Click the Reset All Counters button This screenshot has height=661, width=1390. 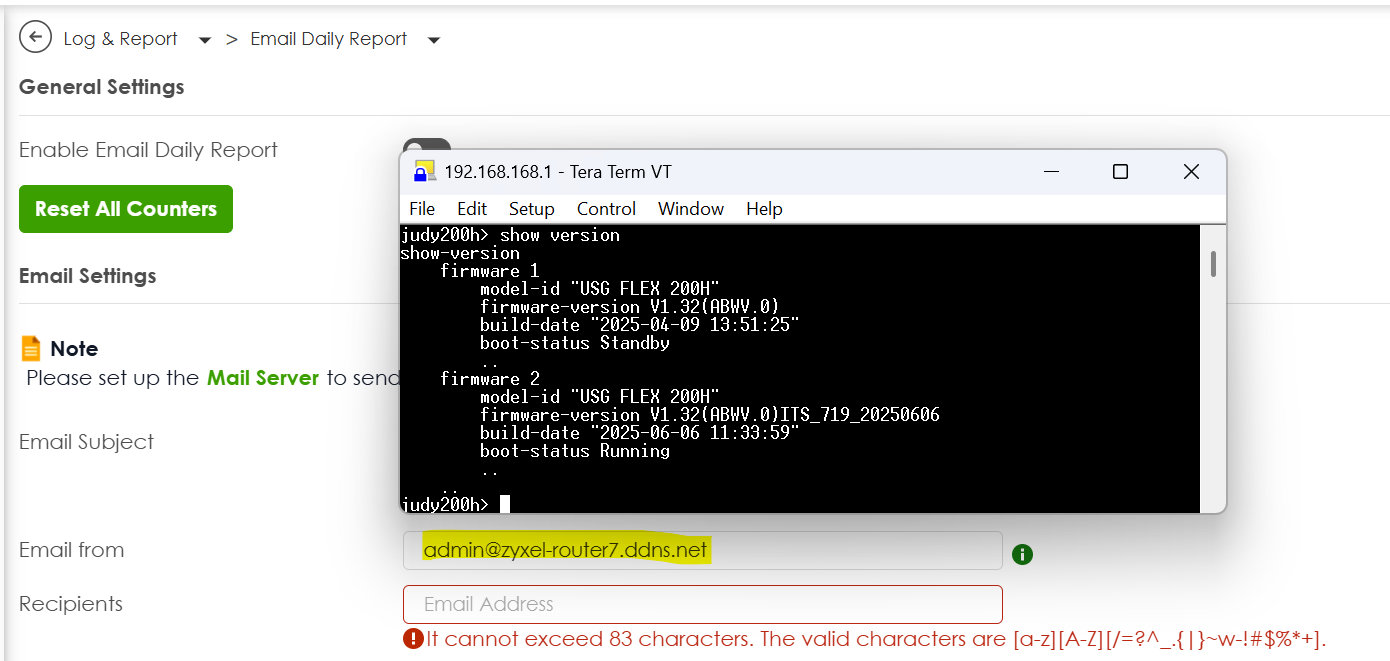(x=126, y=209)
